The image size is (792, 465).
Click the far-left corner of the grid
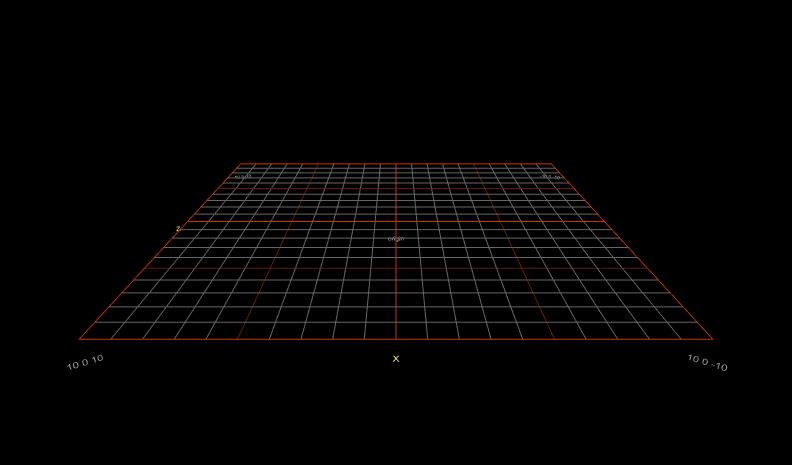[240, 164]
